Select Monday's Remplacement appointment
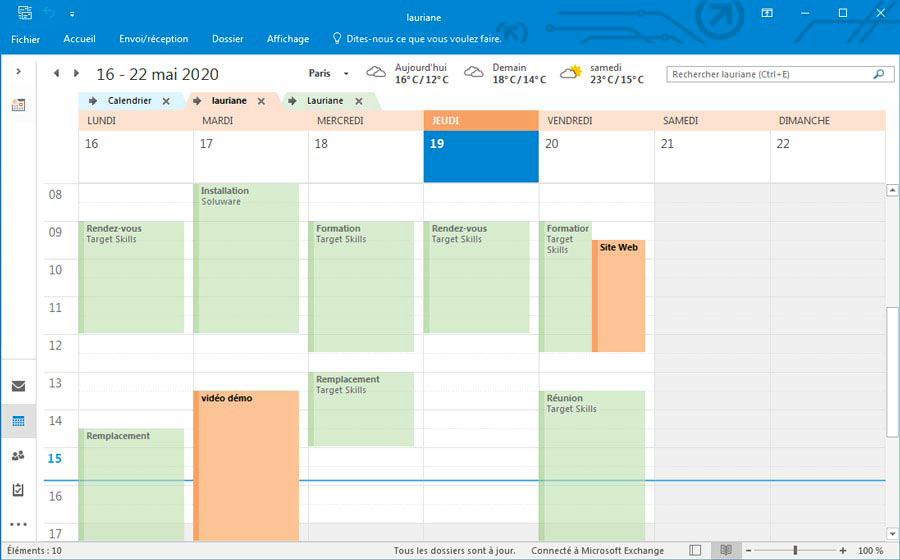The height and width of the screenshot is (560, 900). pos(131,485)
